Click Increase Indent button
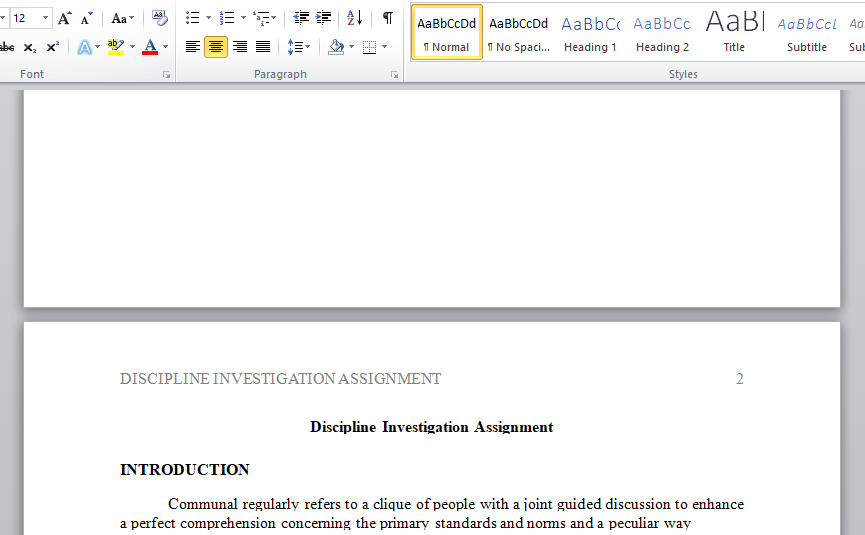Viewport: 865px width, 535px height. point(323,18)
